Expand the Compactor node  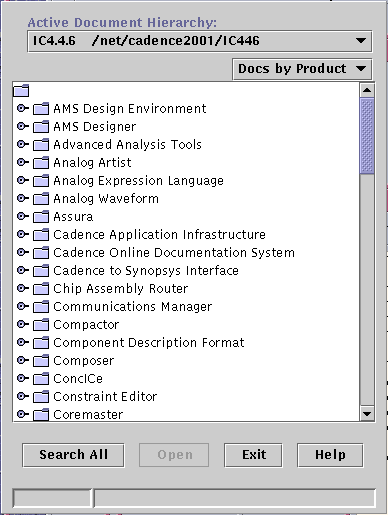pyautogui.click(x=23, y=324)
